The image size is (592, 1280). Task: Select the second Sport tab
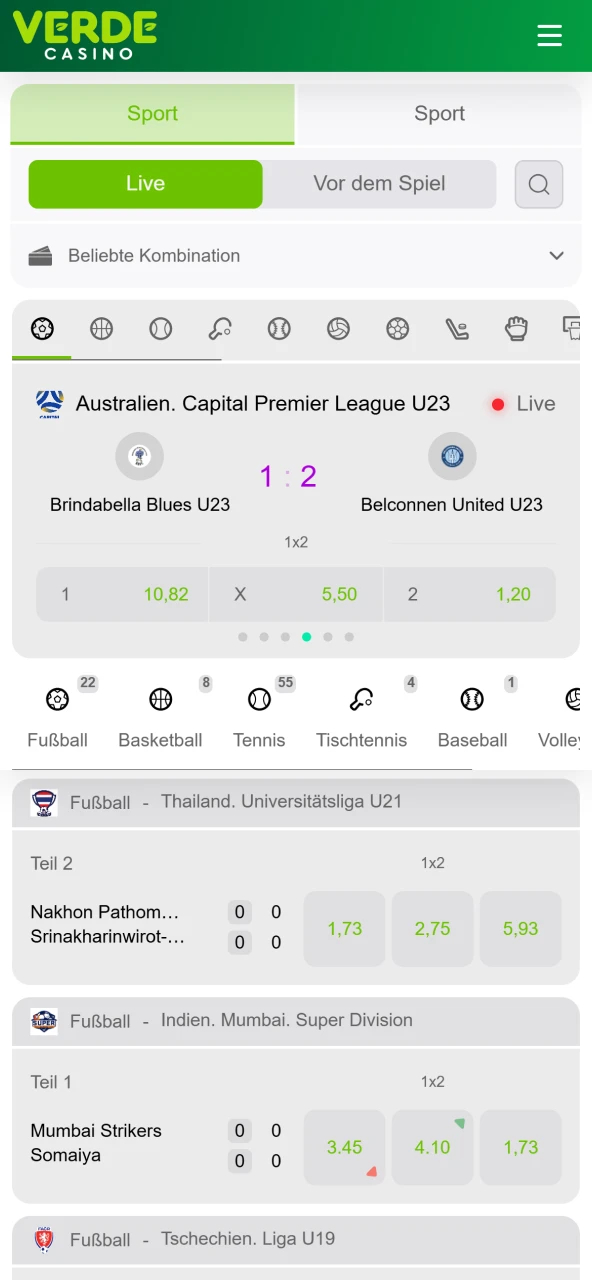tap(440, 114)
